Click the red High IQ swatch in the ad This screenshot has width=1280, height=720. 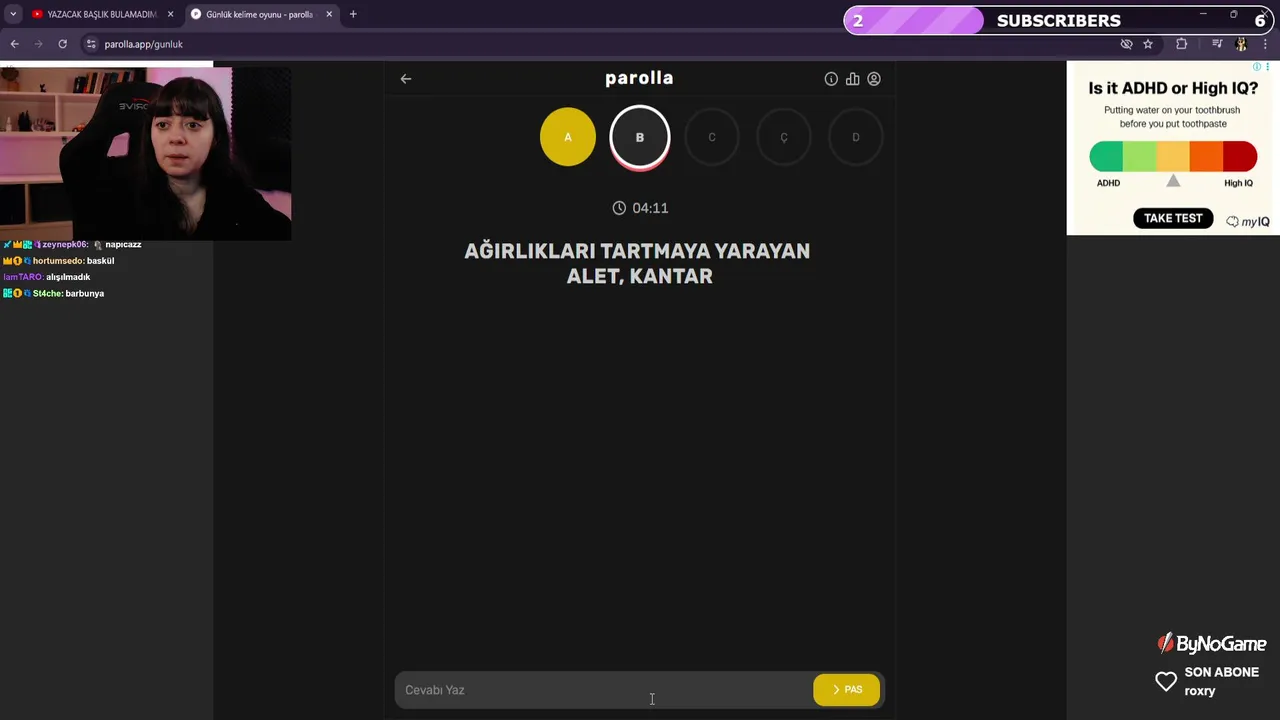[x=1240, y=157]
